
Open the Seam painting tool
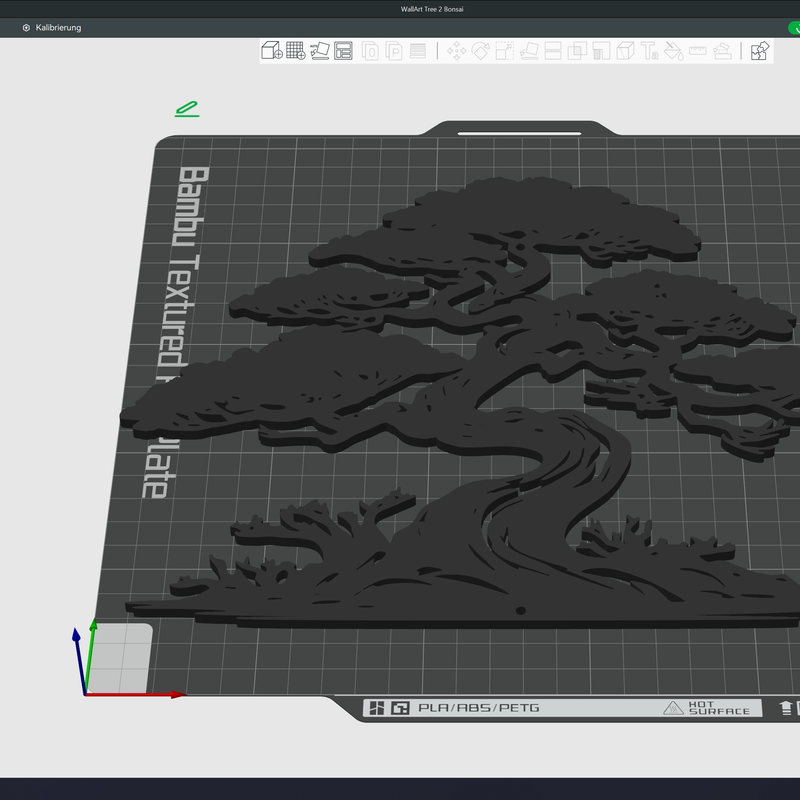click(x=626, y=51)
